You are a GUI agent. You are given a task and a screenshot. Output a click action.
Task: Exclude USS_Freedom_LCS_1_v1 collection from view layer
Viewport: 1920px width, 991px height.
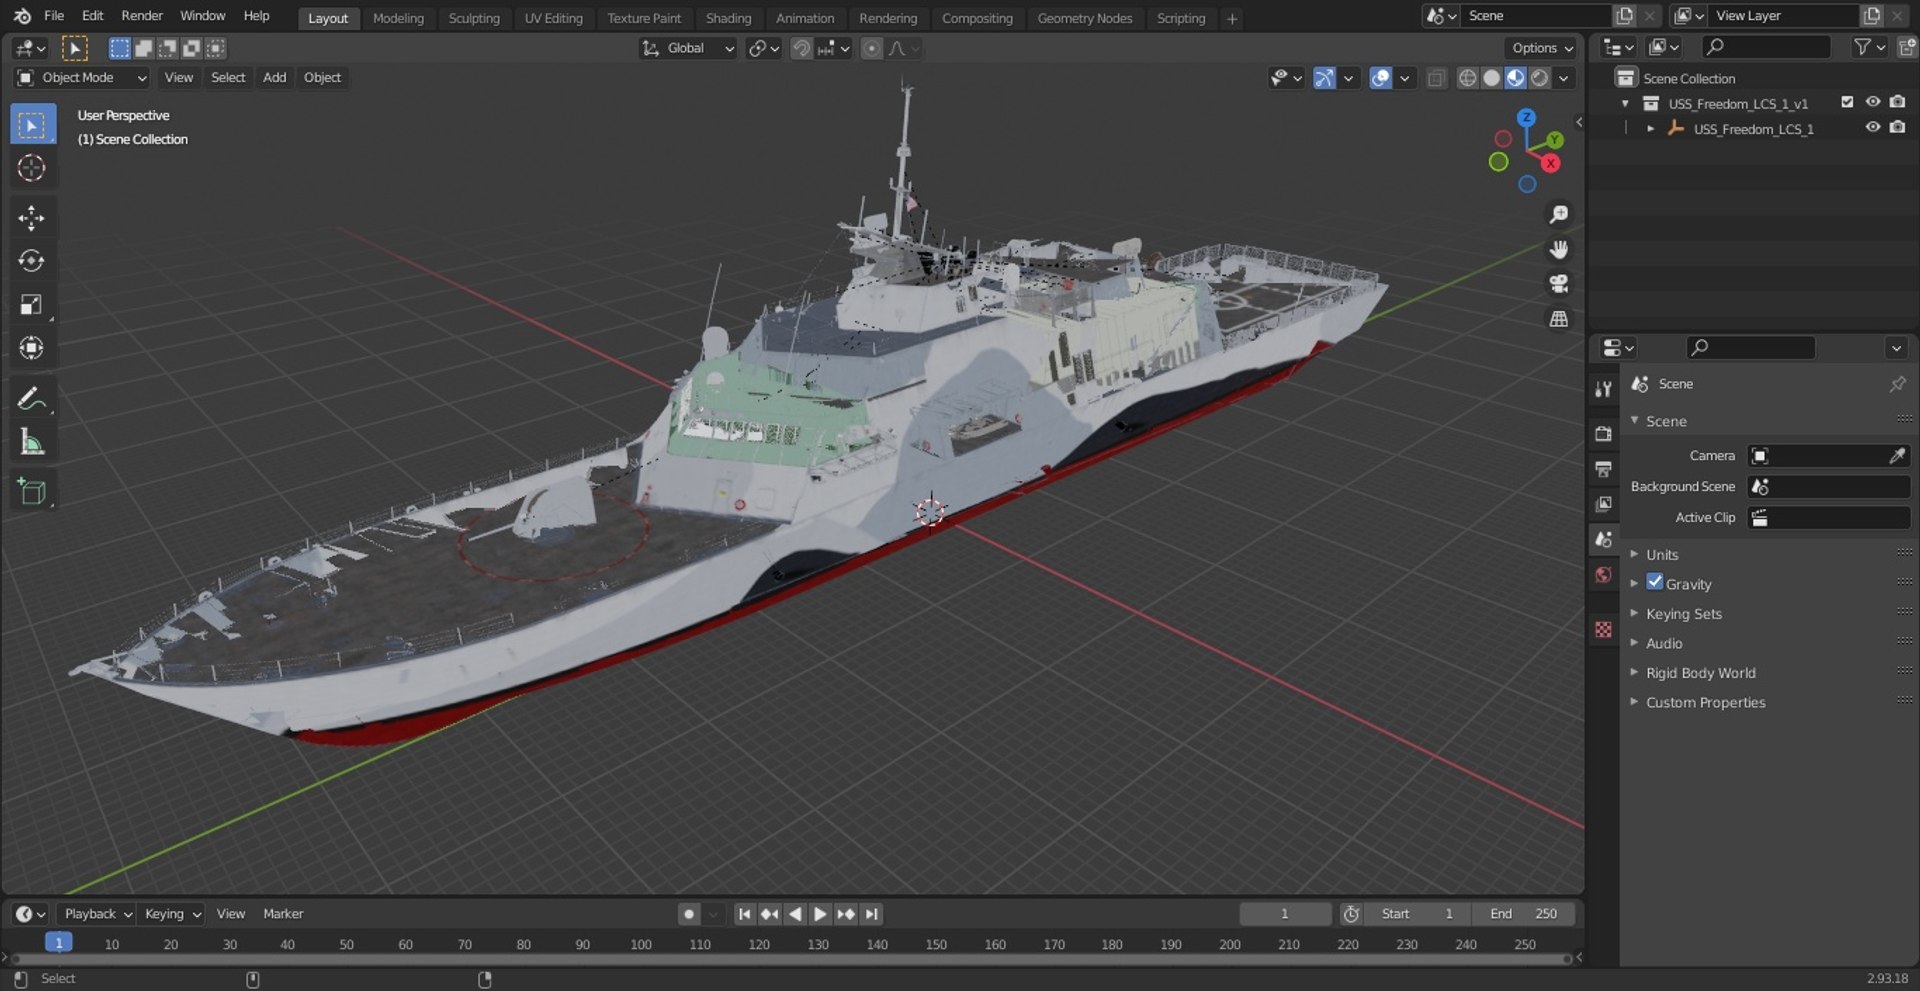(1847, 102)
